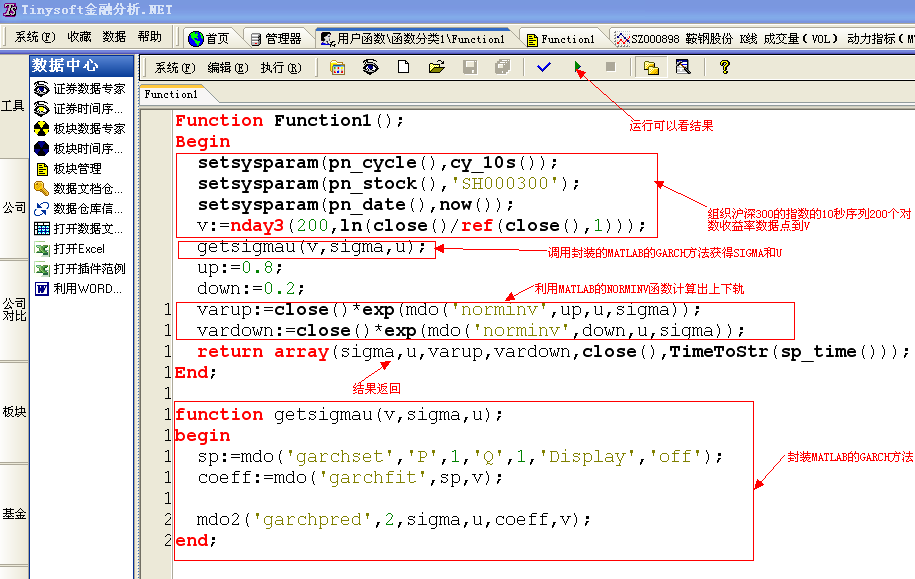
Task: Click the green Run (执行) play icon
Action: coord(577,67)
